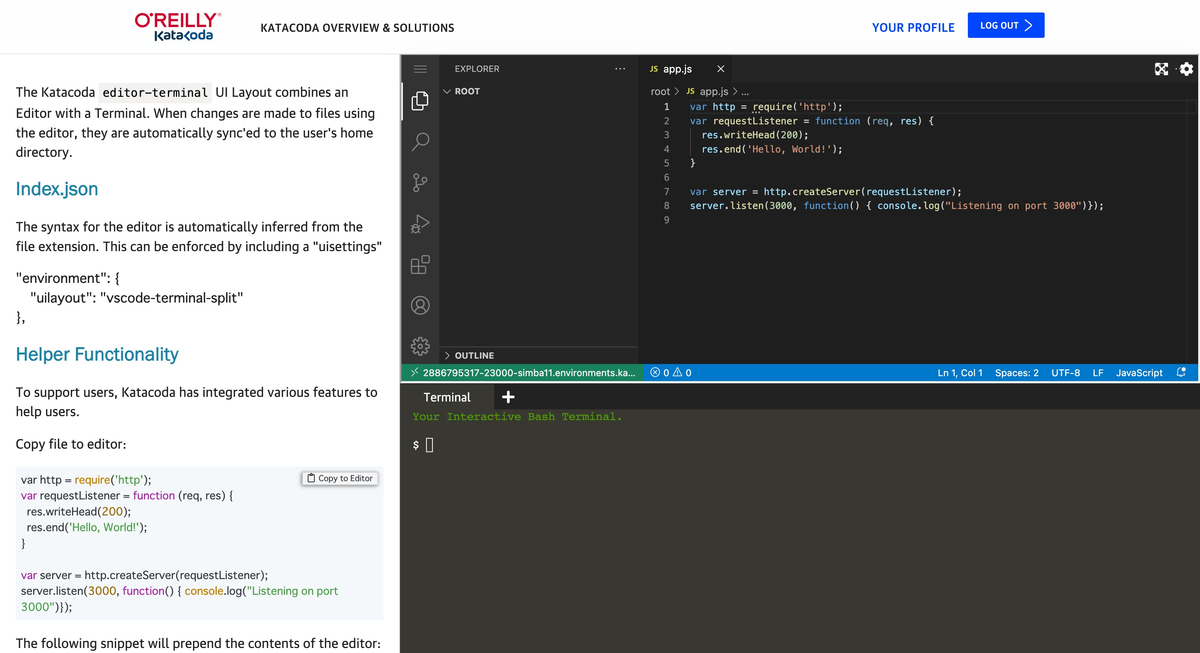
Task: Click the Log Out button
Action: (1006, 25)
